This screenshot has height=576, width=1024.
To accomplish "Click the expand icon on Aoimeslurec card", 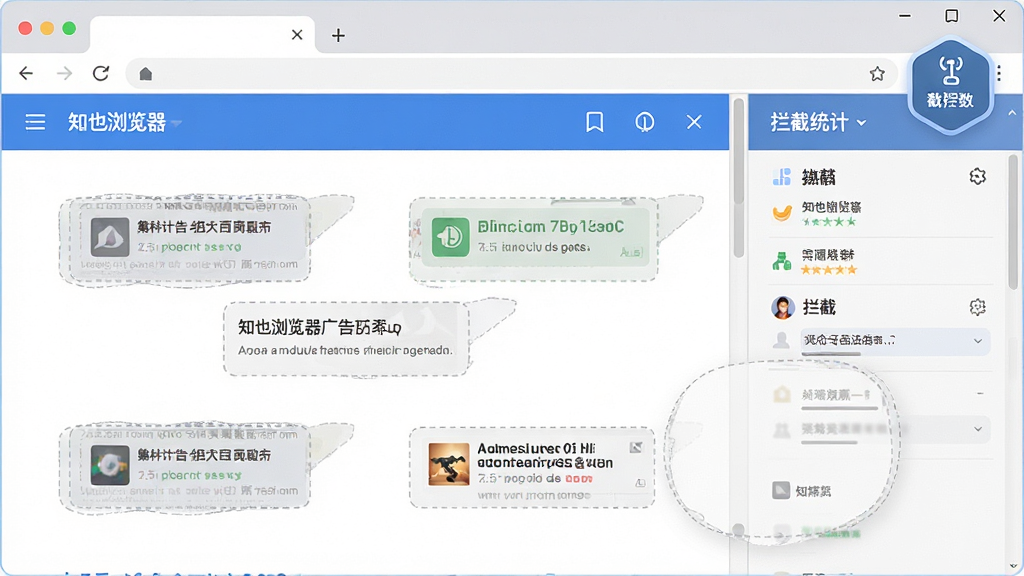I will [635, 447].
